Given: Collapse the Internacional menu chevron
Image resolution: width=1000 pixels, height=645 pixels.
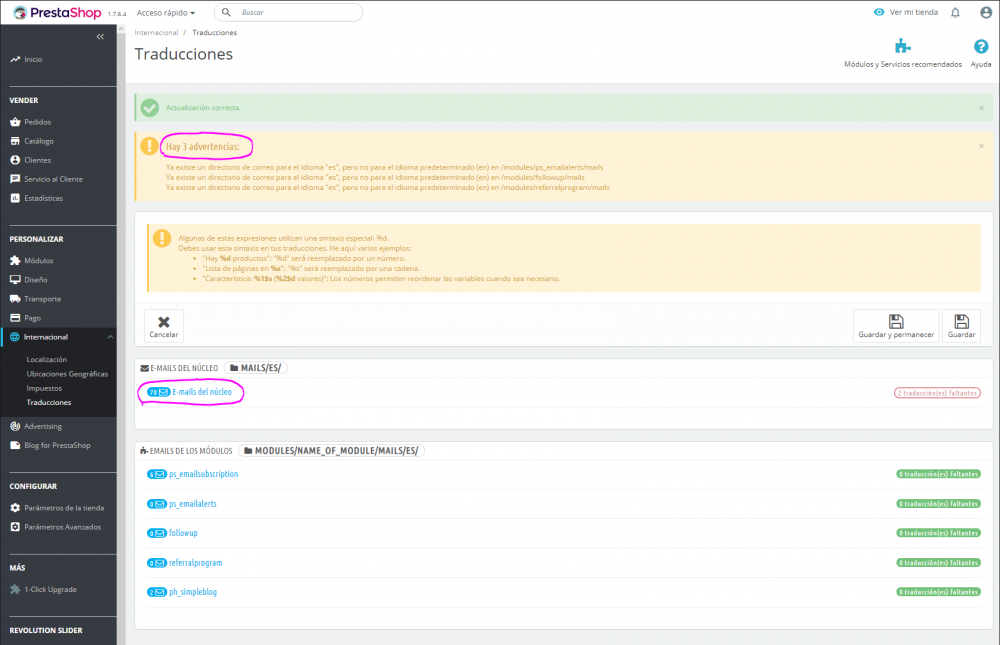Looking at the screenshot, I should point(110,337).
